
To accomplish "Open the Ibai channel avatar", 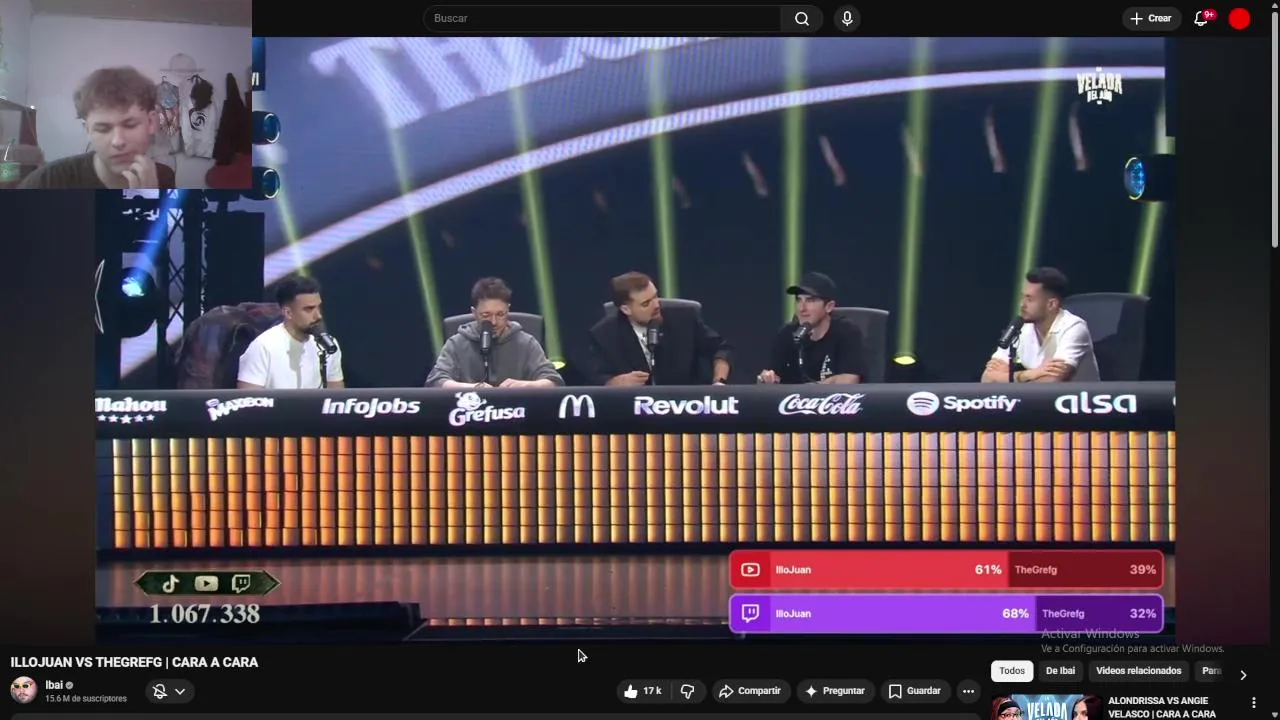I will 23,690.
